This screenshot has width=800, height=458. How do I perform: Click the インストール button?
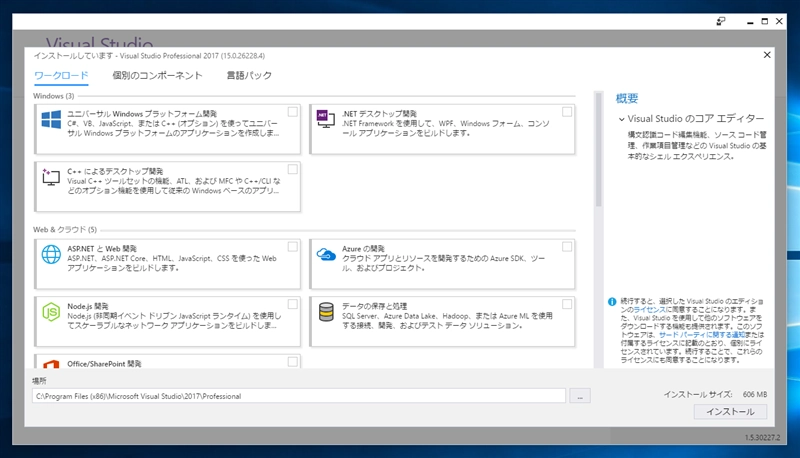click(x=730, y=412)
